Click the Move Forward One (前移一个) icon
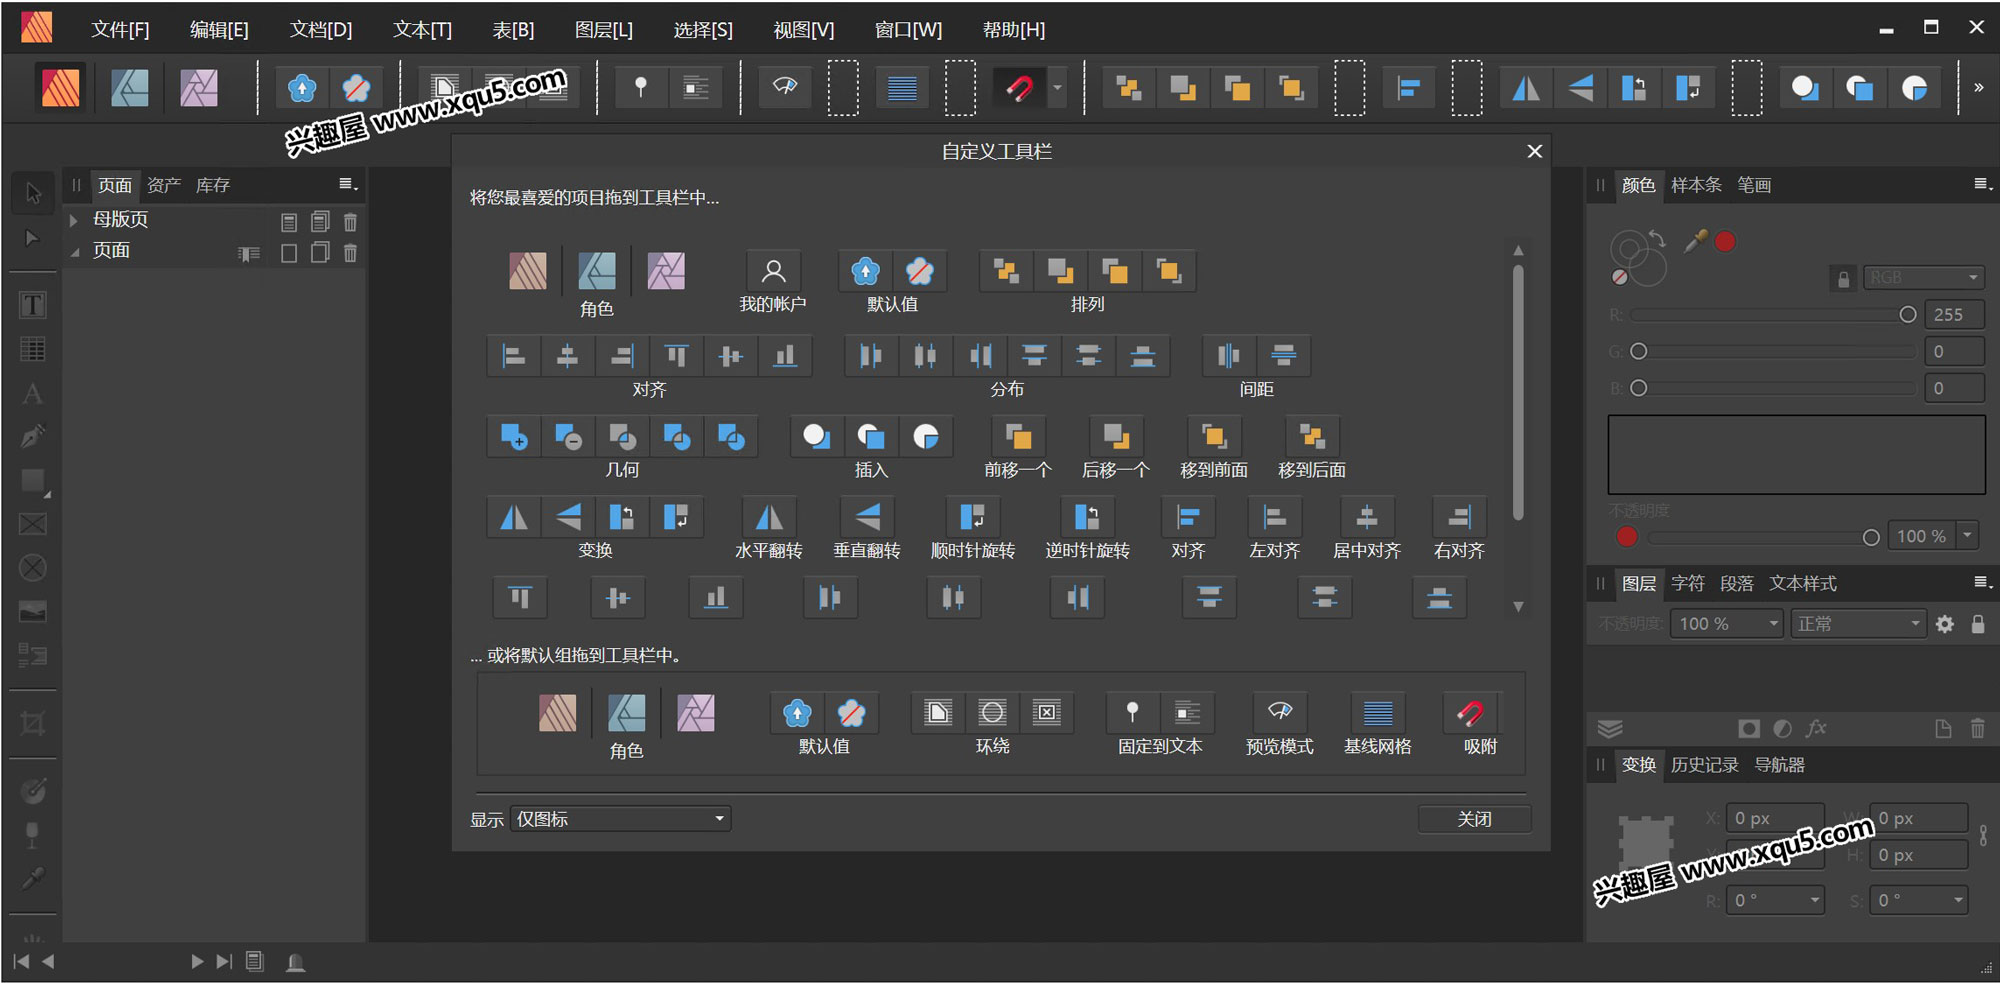This screenshot has height=983, width=2000. click(x=1018, y=437)
